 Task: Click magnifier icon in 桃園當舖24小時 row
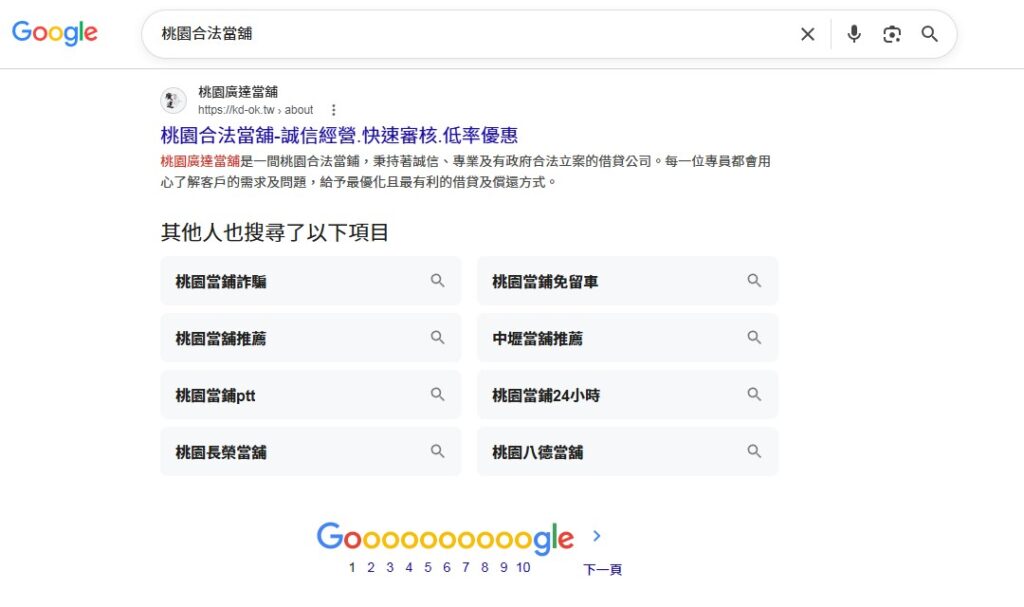(x=754, y=394)
